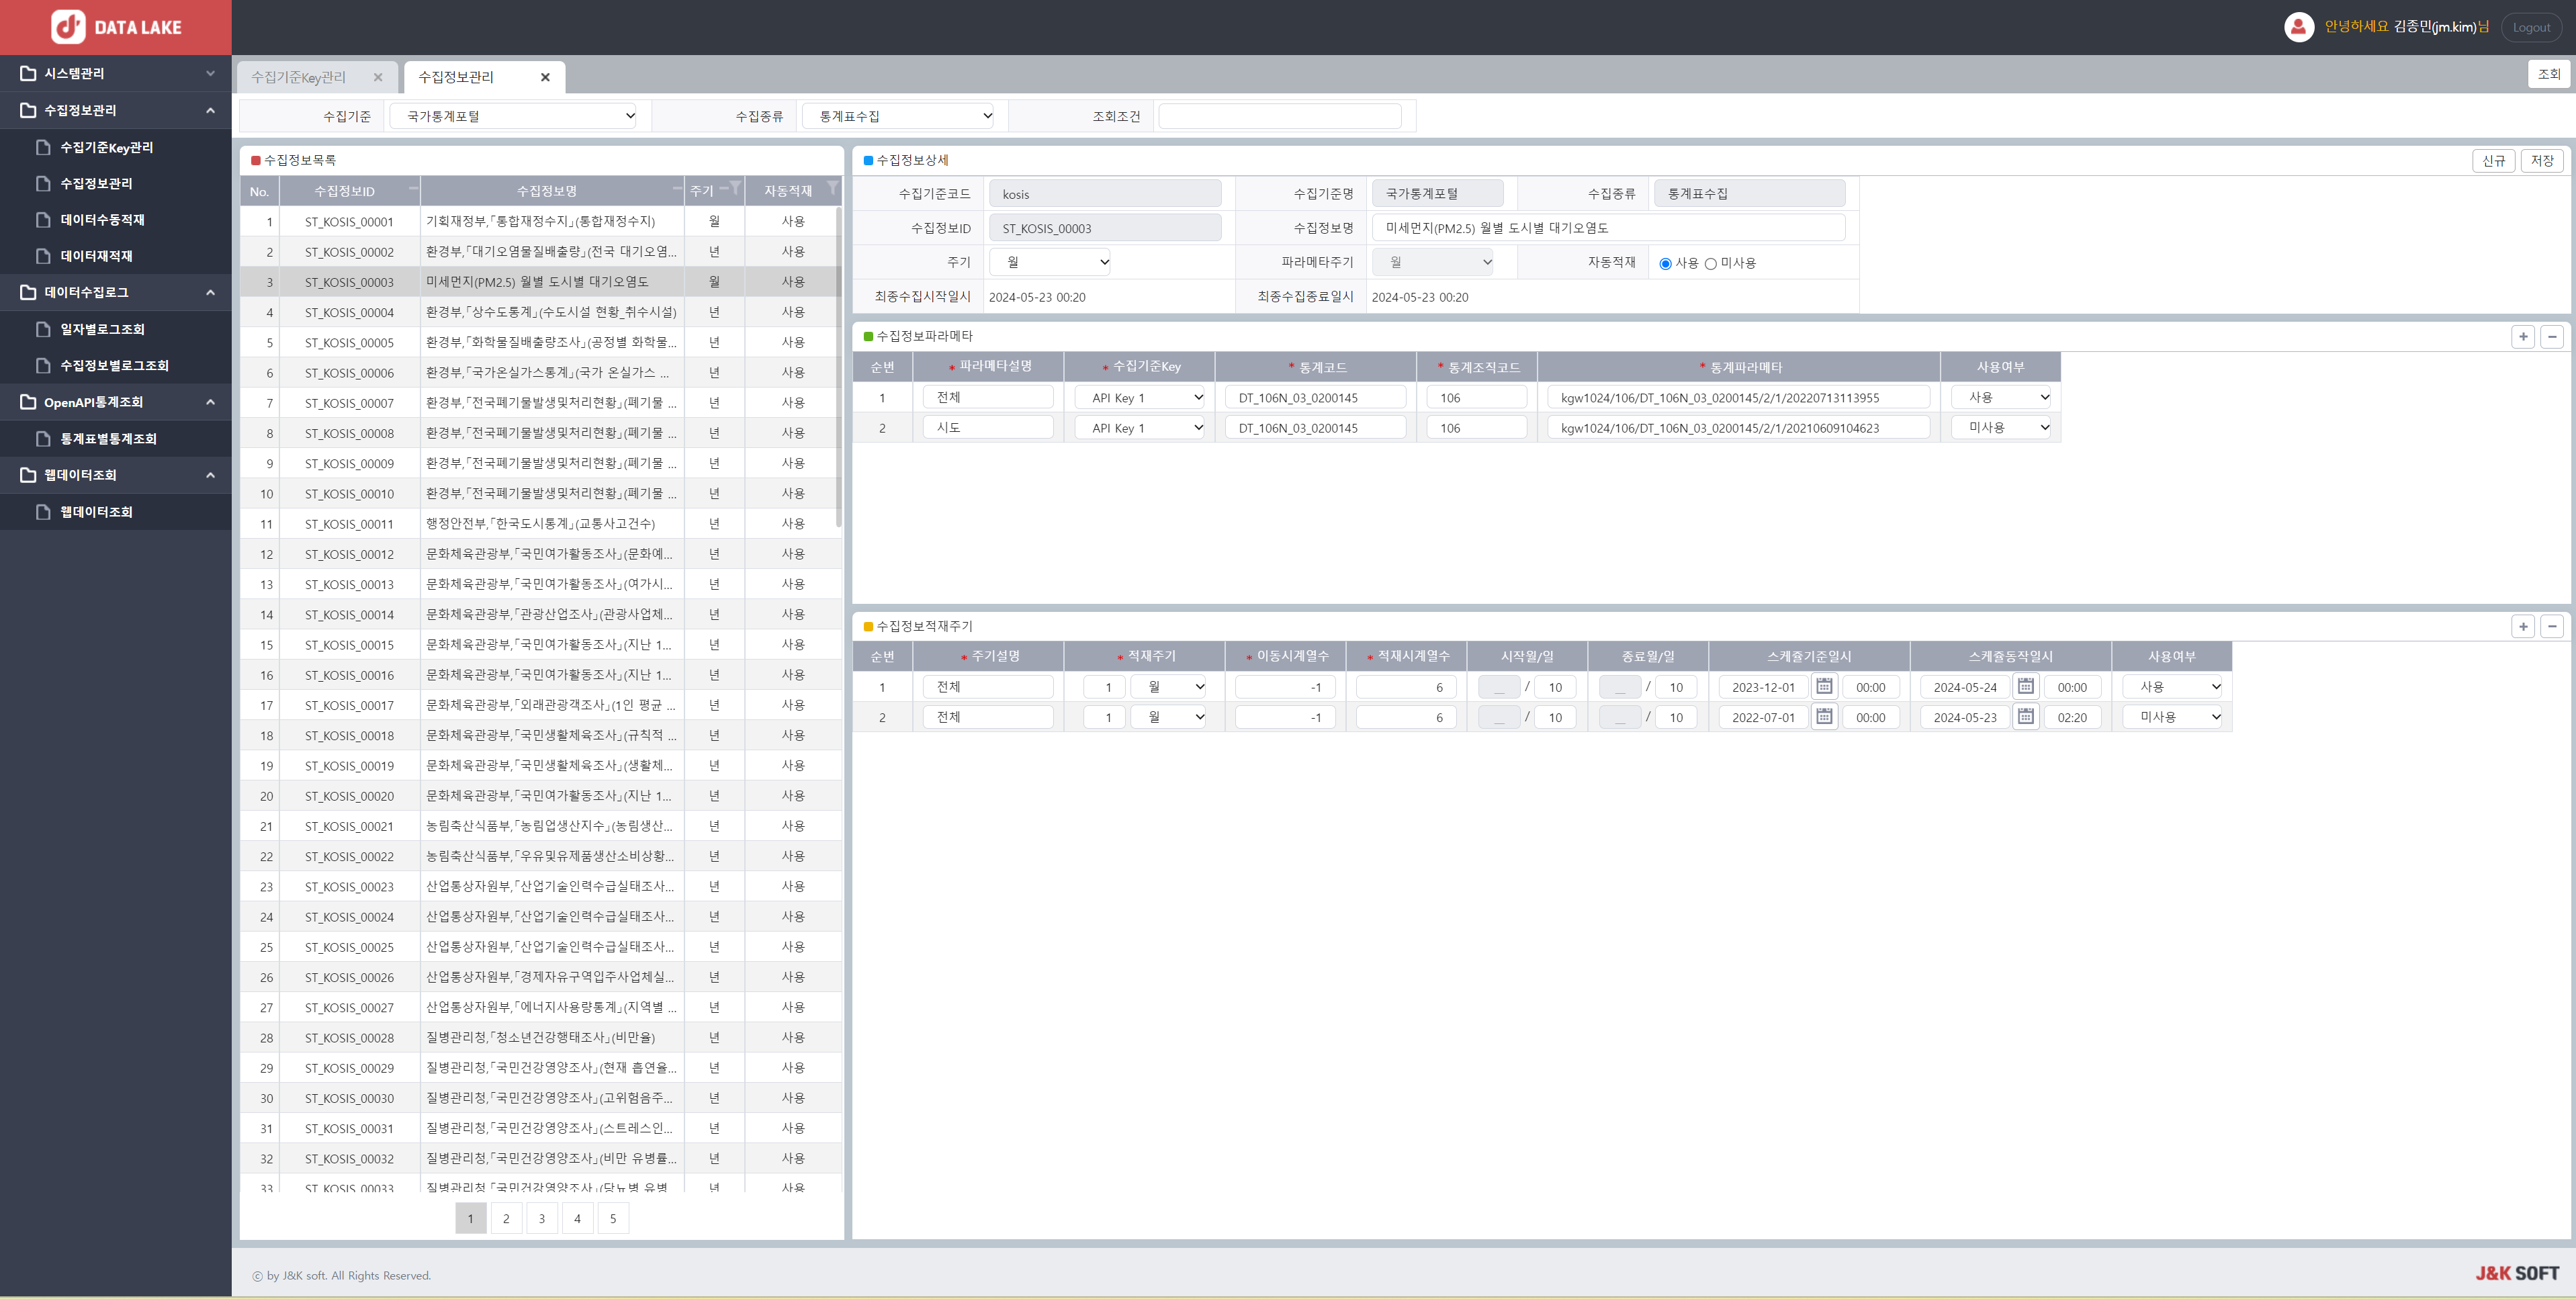Add a row in 수집정보적재주기 with plus
This screenshot has width=2576, height=1299.
[x=2523, y=626]
